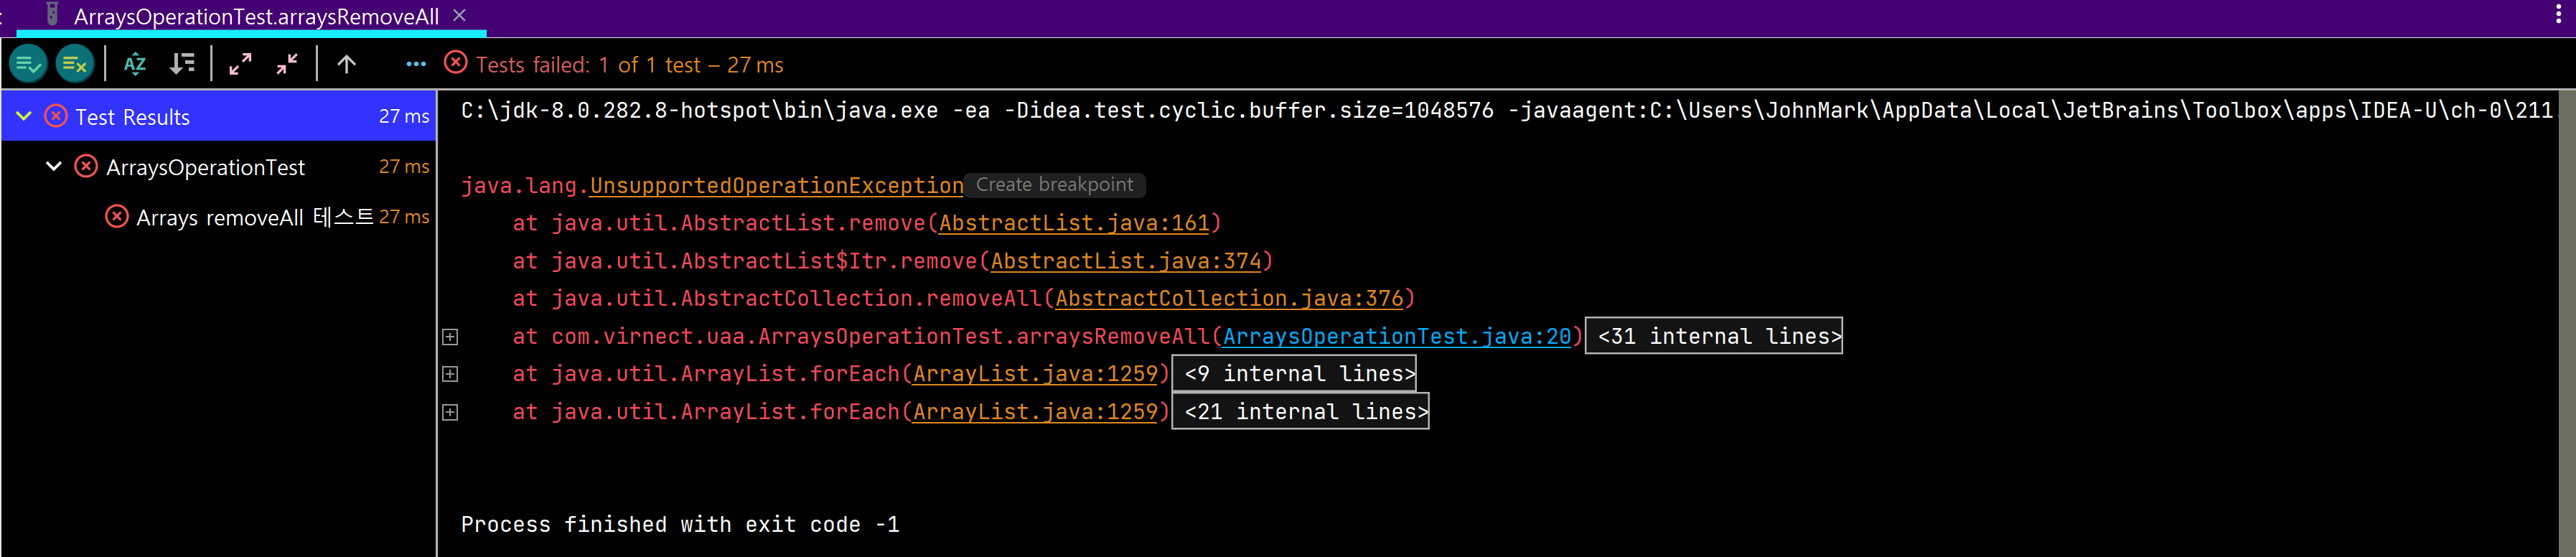Open the run panel options menu
2576x557 pixels.
coord(2558,15)
